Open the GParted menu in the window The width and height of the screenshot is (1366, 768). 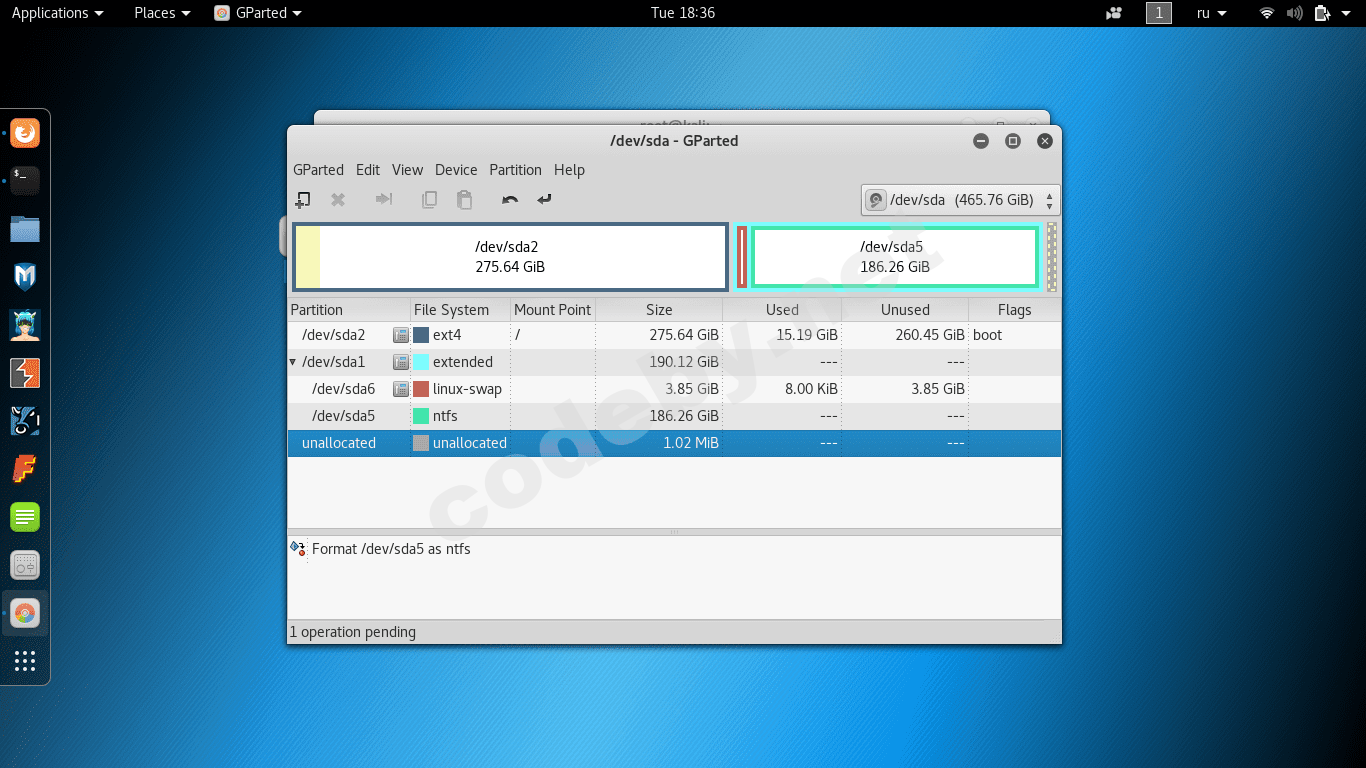coord(318,170)
